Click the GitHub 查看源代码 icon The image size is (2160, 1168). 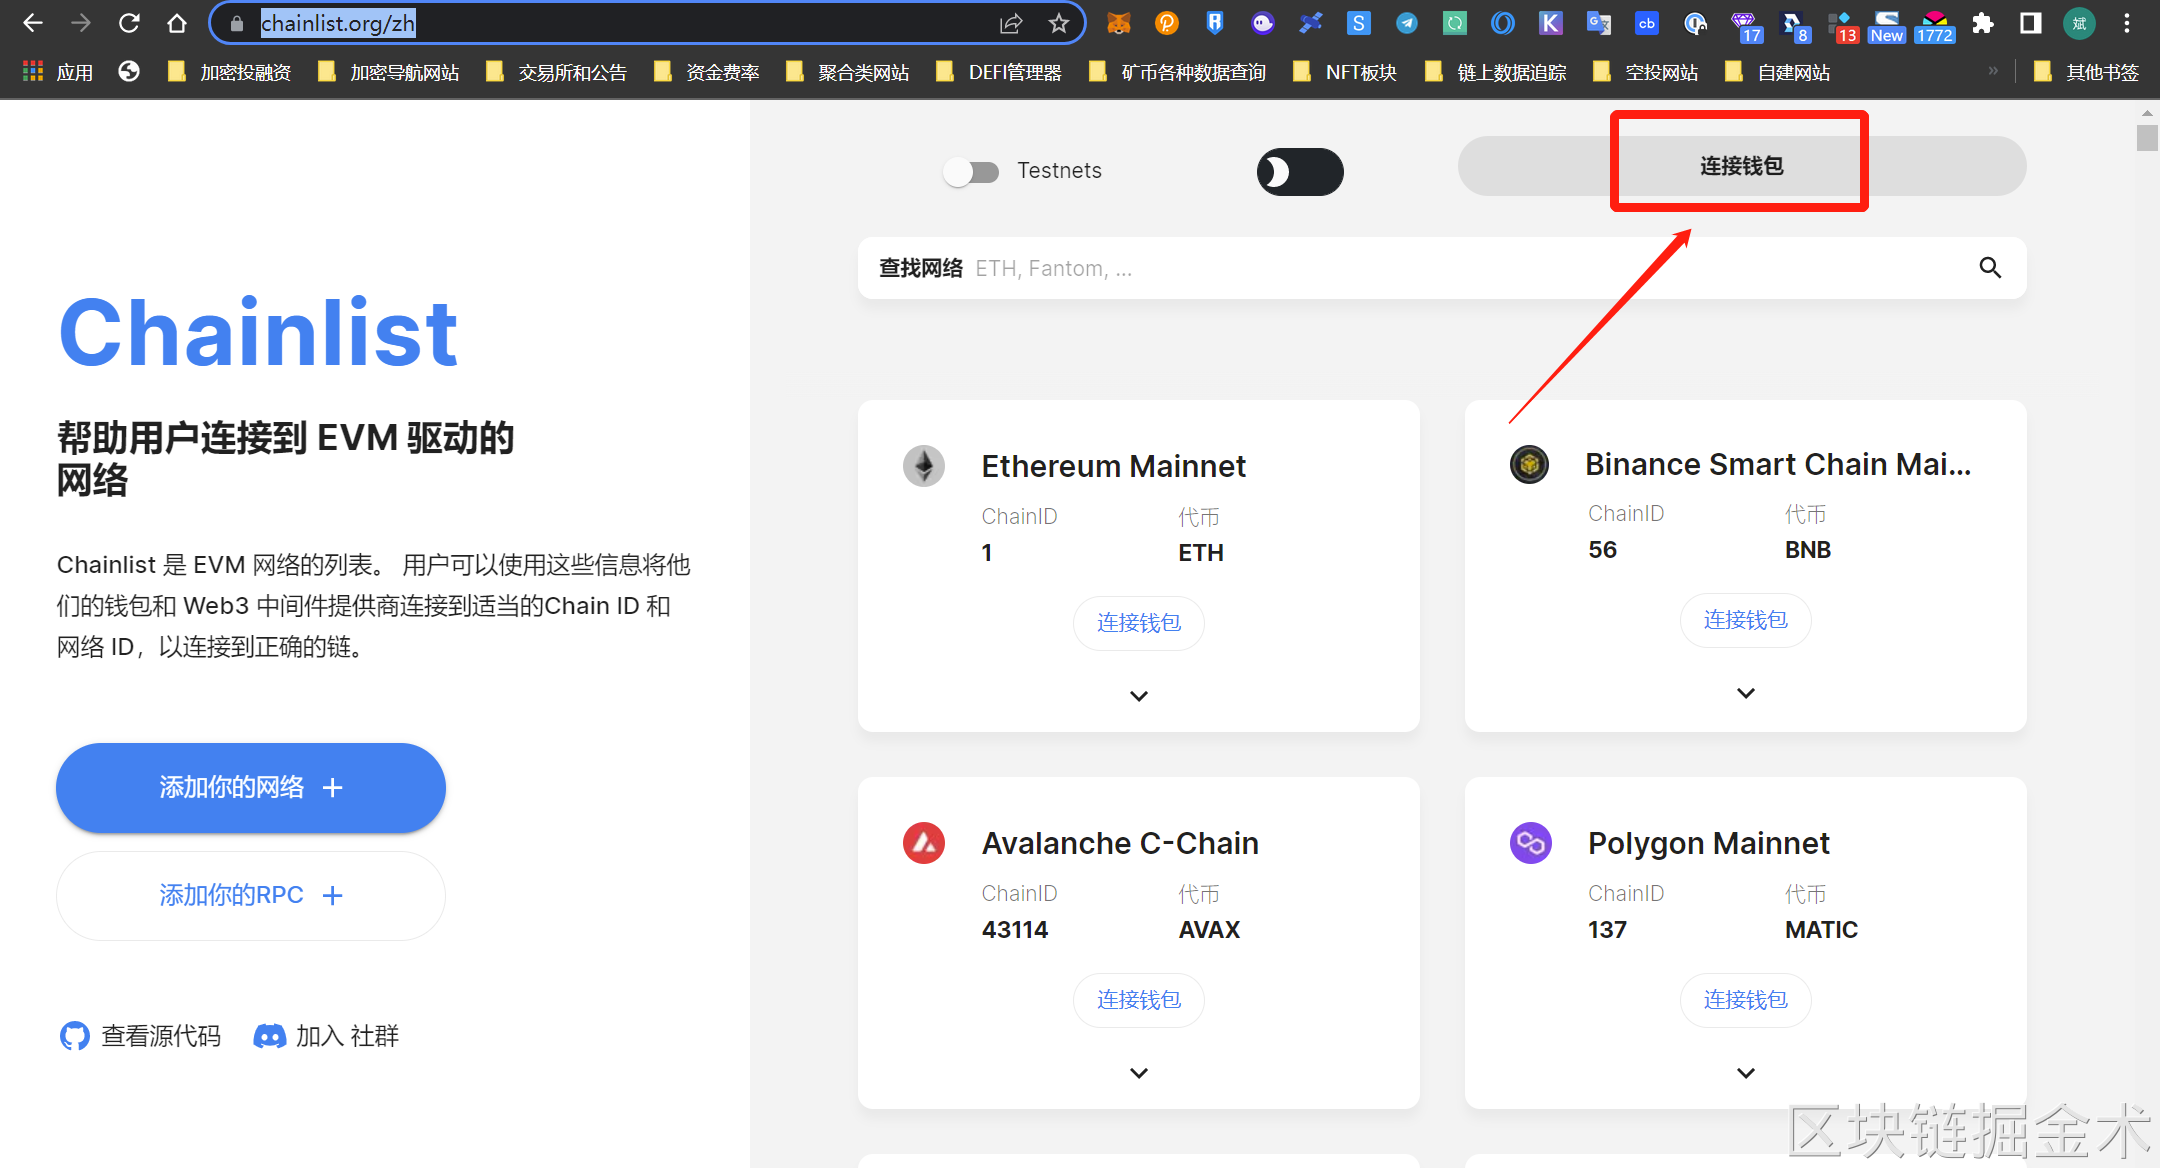tap(75, 1036)
